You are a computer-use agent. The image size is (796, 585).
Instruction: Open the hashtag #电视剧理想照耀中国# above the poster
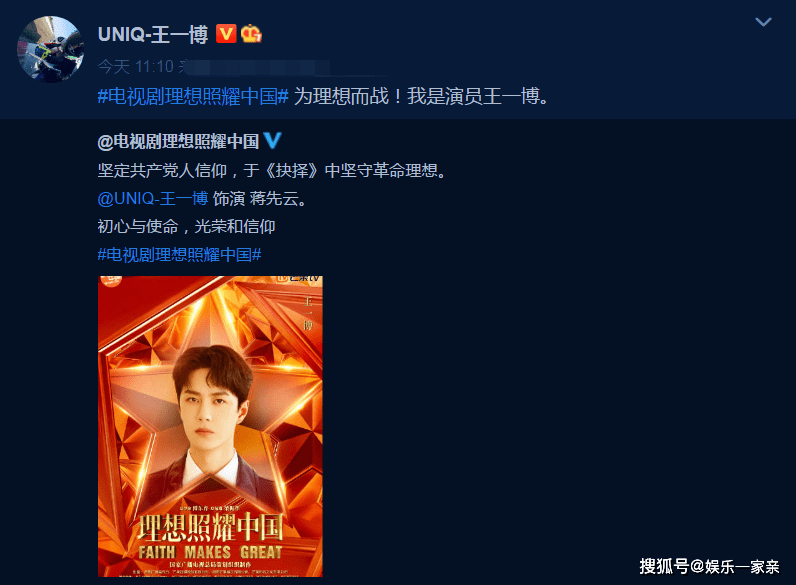pyautogui.click(x=179, y=254)
